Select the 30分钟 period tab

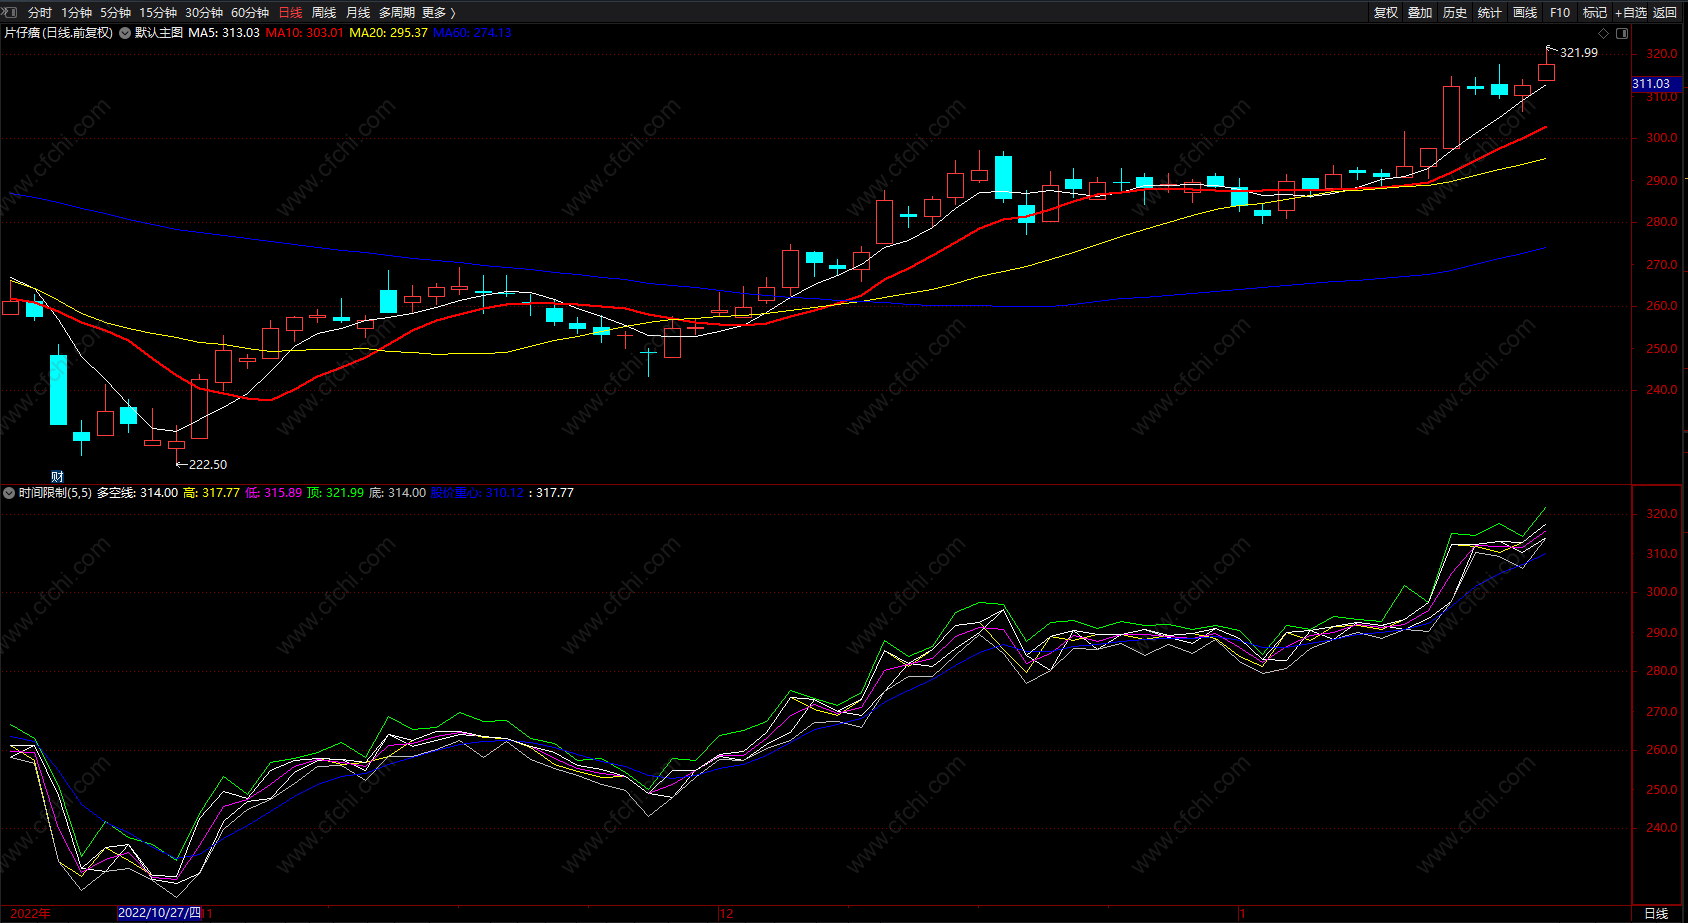click(204, 13)
